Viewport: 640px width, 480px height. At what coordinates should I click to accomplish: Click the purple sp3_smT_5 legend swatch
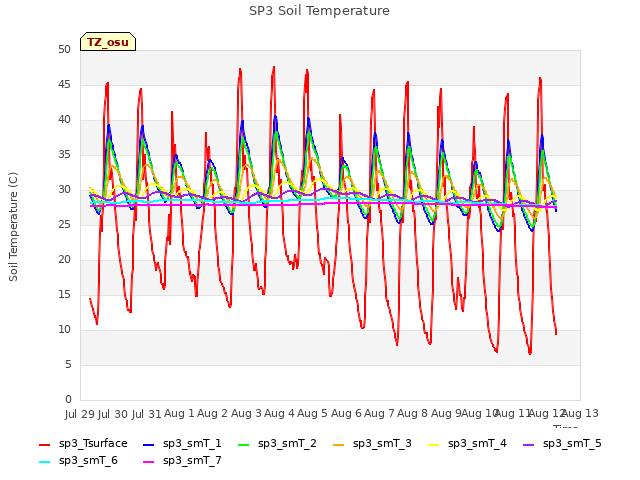coord(529,444)
